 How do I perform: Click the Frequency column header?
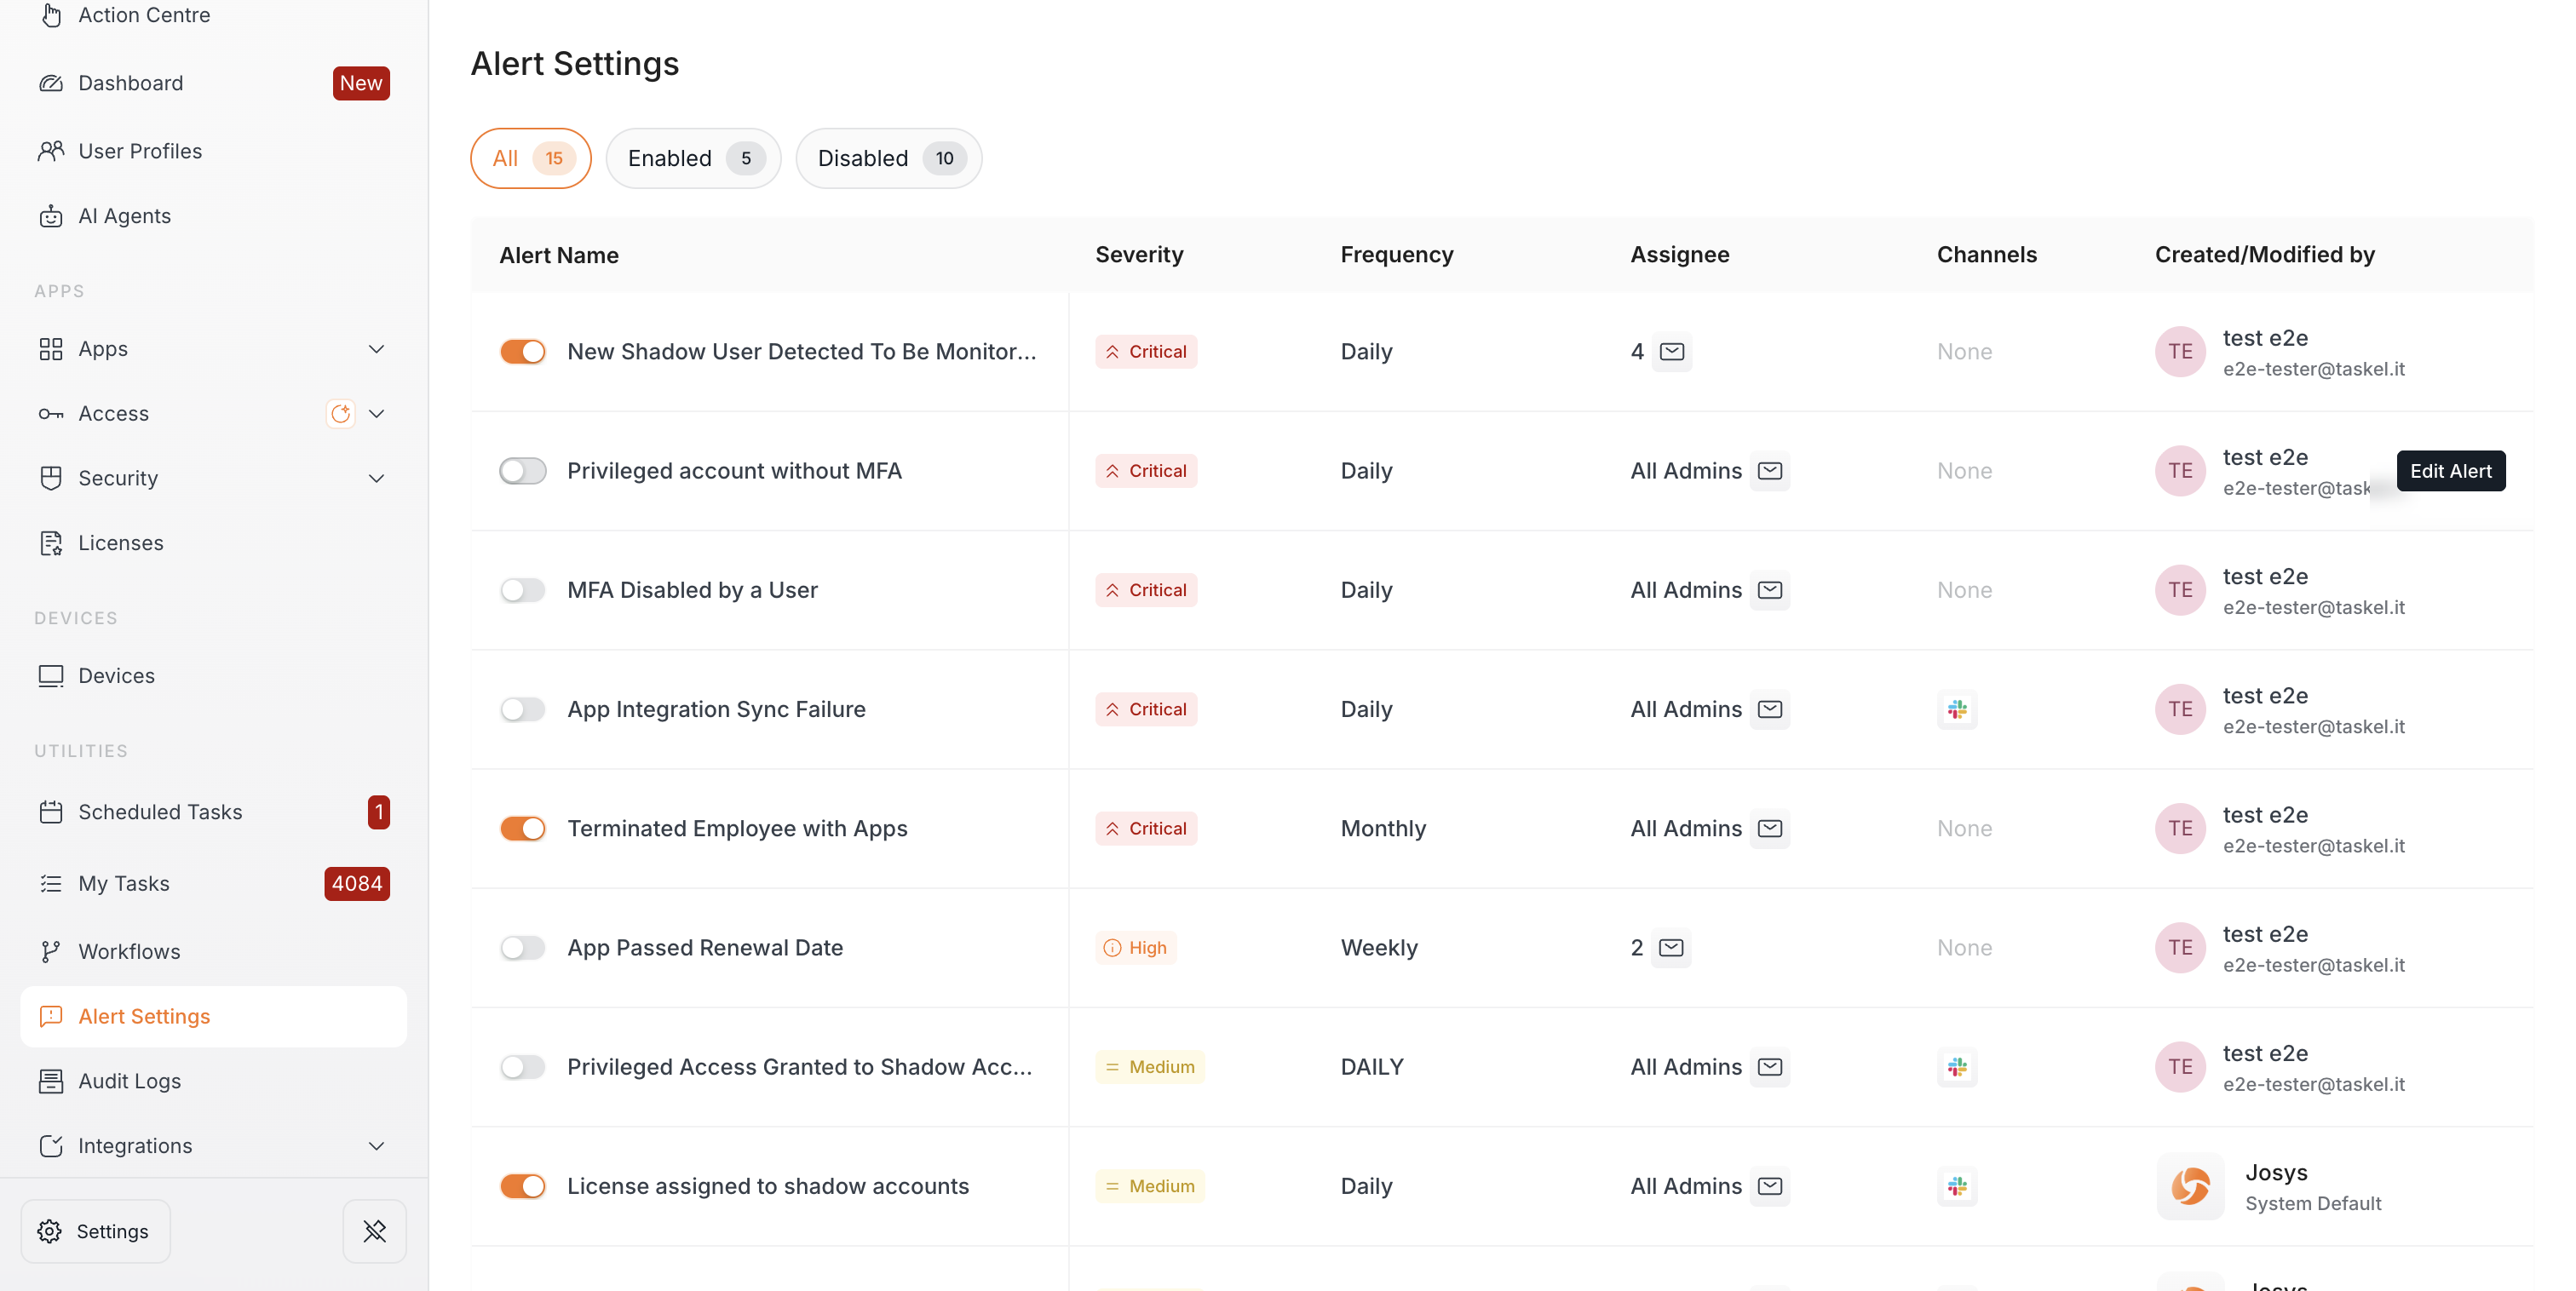pyautogui.click(x=1396, y=255)
